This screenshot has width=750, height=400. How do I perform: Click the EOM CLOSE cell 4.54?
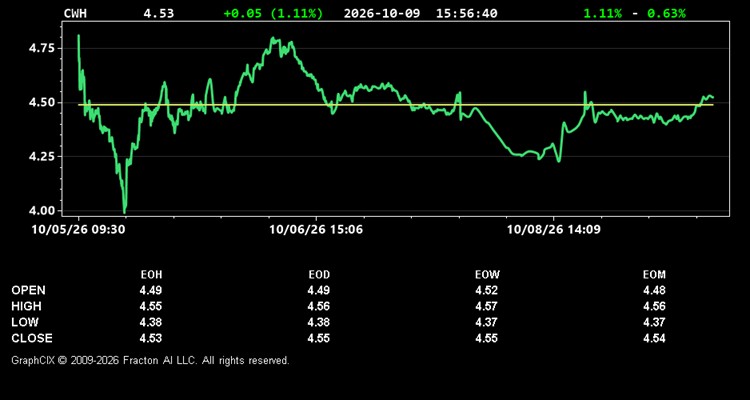pos(654,338)
